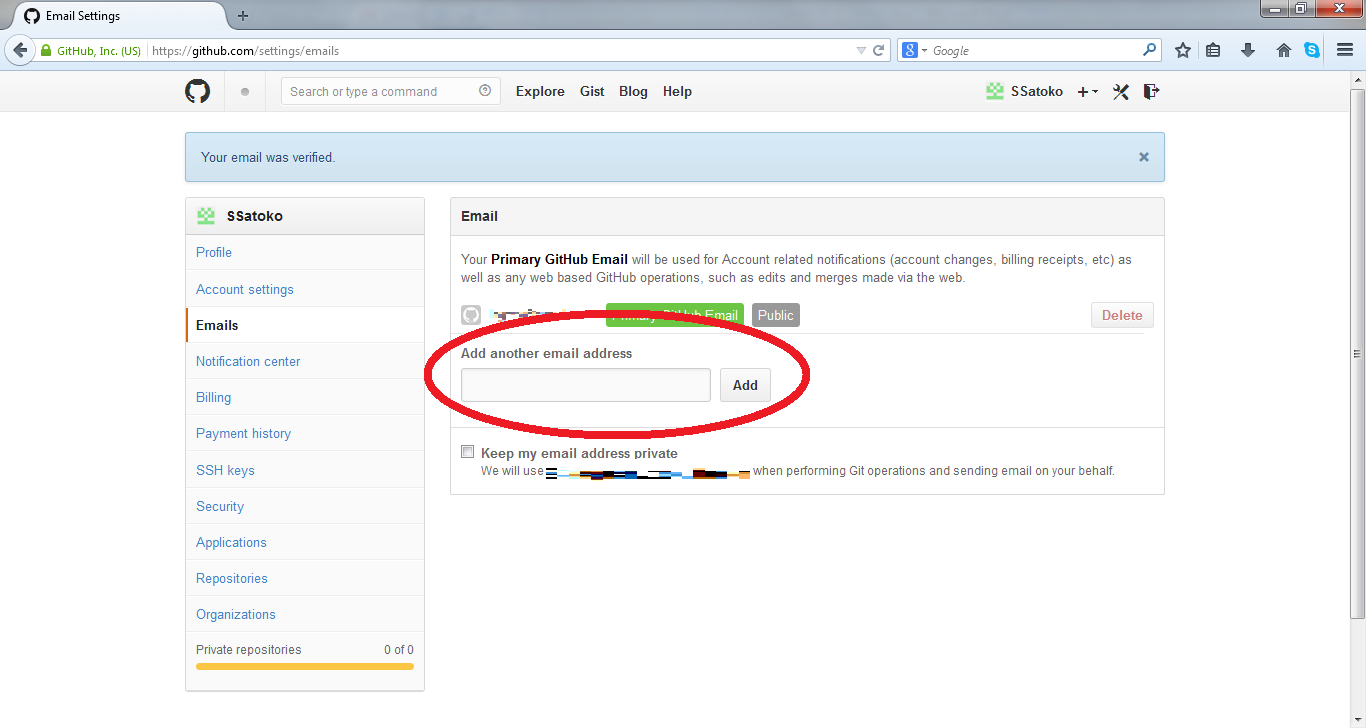Screen dimensions: 1366x728
Task: Open the Firefox hamburger menu
Action: coord(1345,50)
